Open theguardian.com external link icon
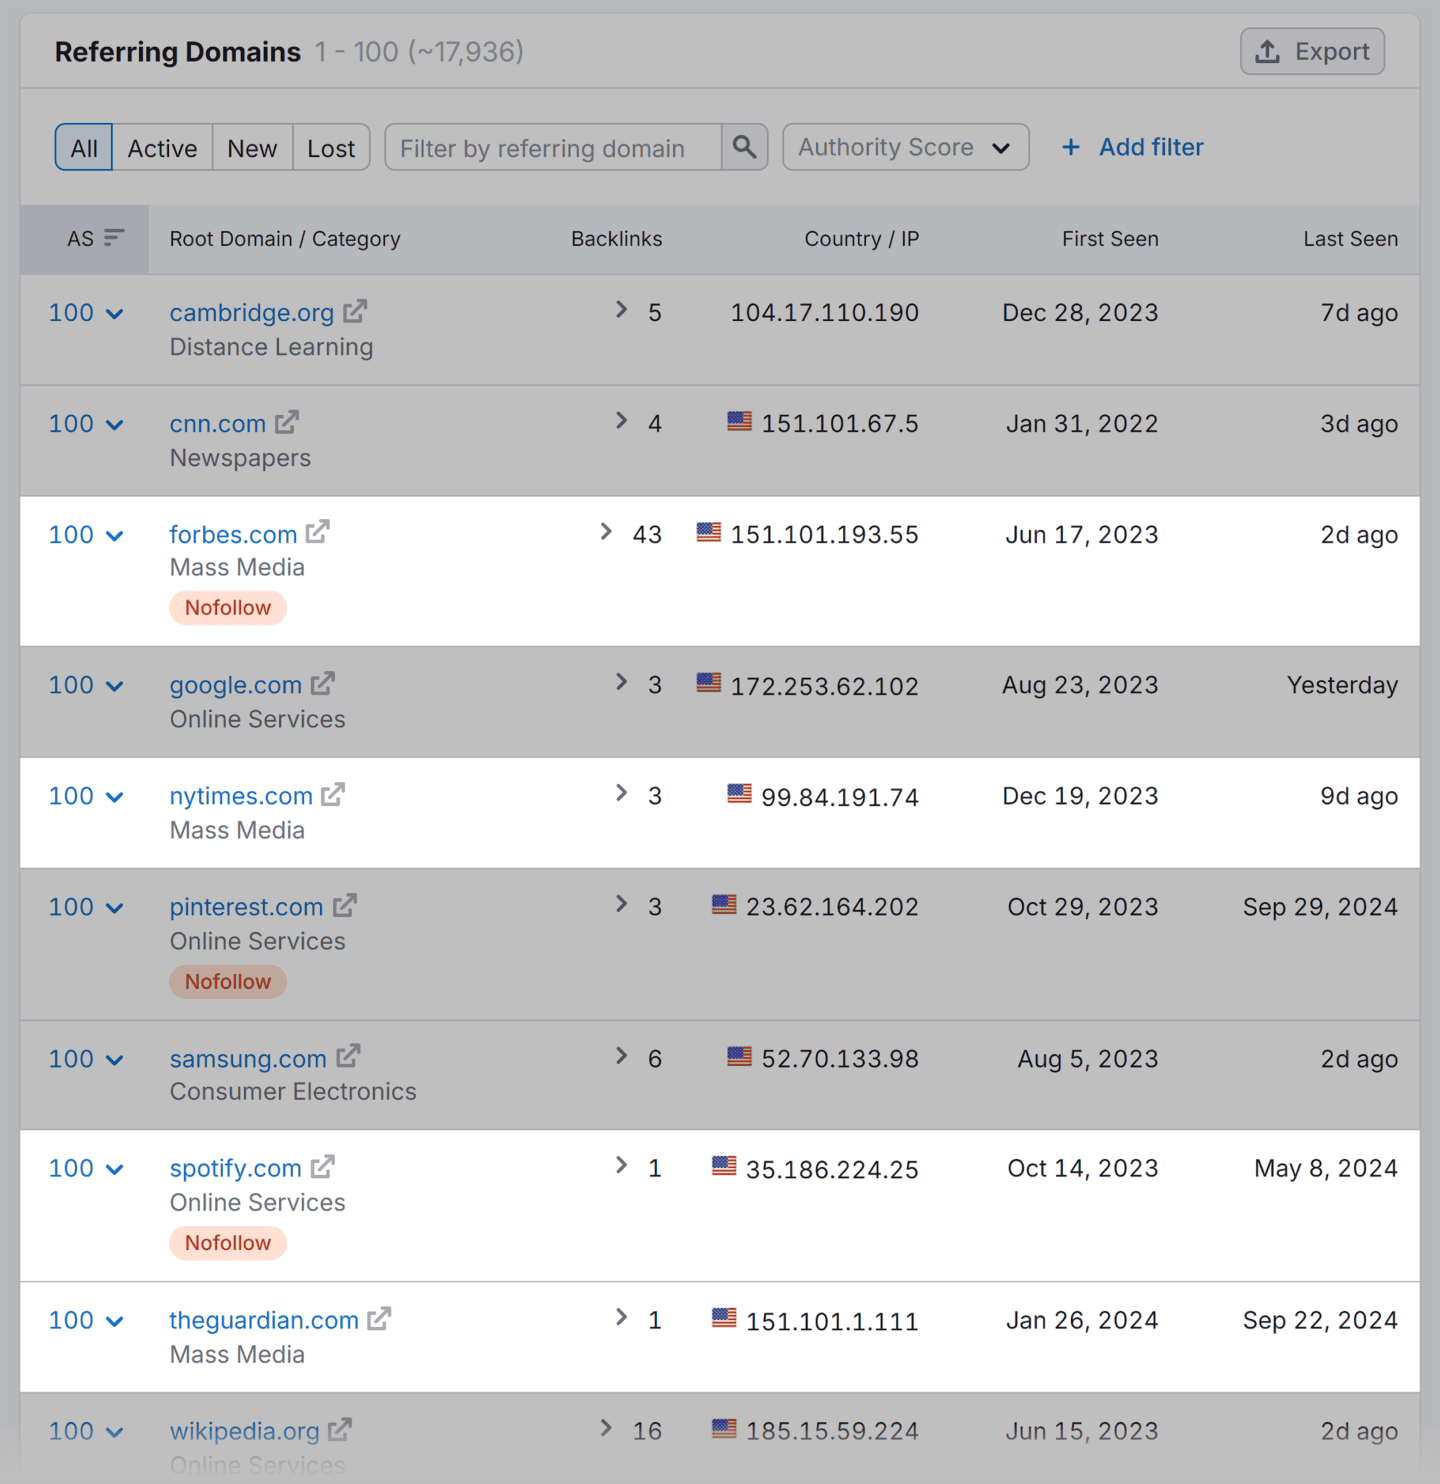1440x1484 pixels. coord(379,1320)
